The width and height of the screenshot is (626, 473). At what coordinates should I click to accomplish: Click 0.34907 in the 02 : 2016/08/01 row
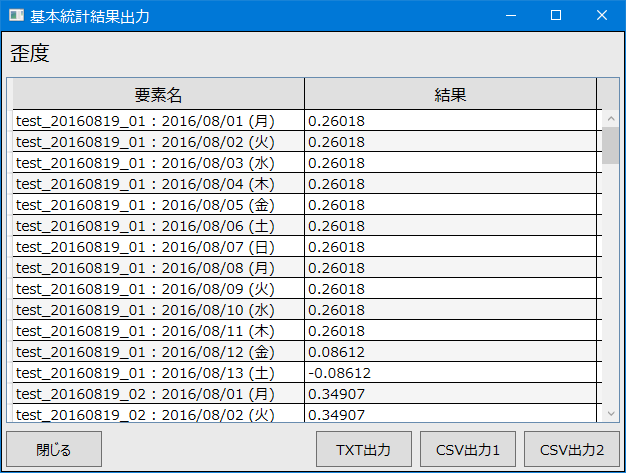(x=336, y=394)
